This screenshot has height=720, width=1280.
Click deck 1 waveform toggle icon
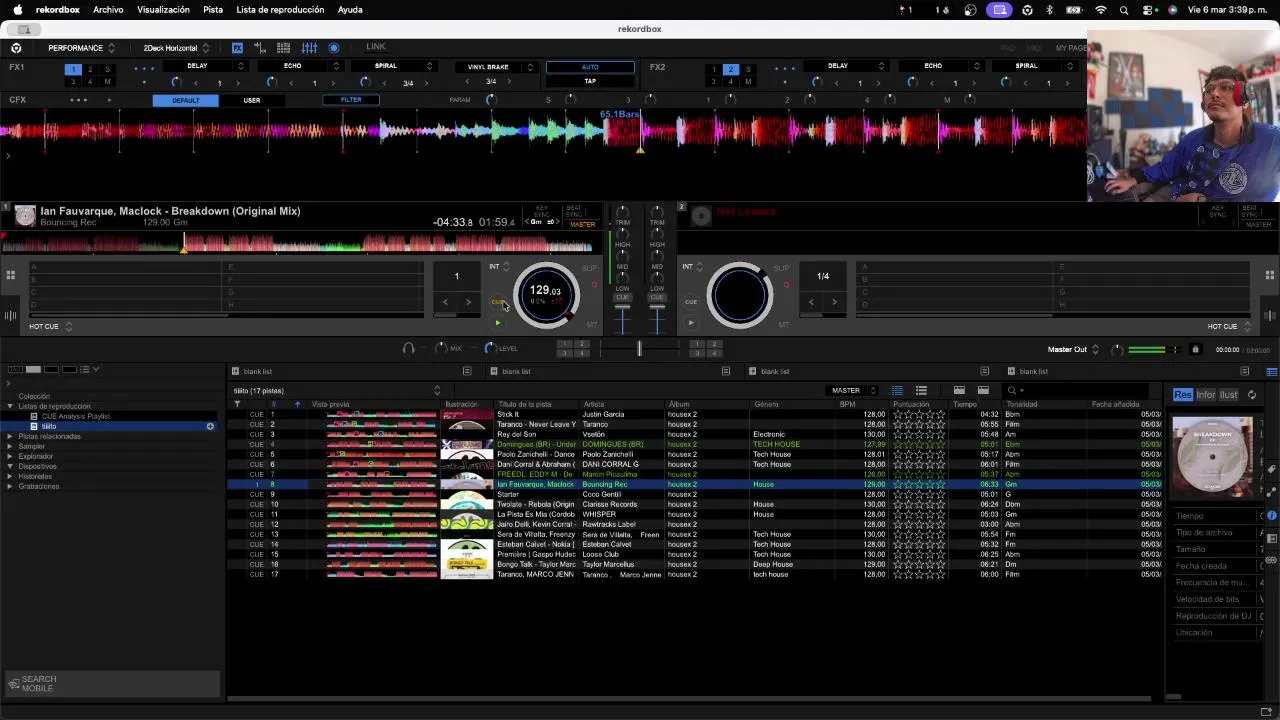(10, 316)
